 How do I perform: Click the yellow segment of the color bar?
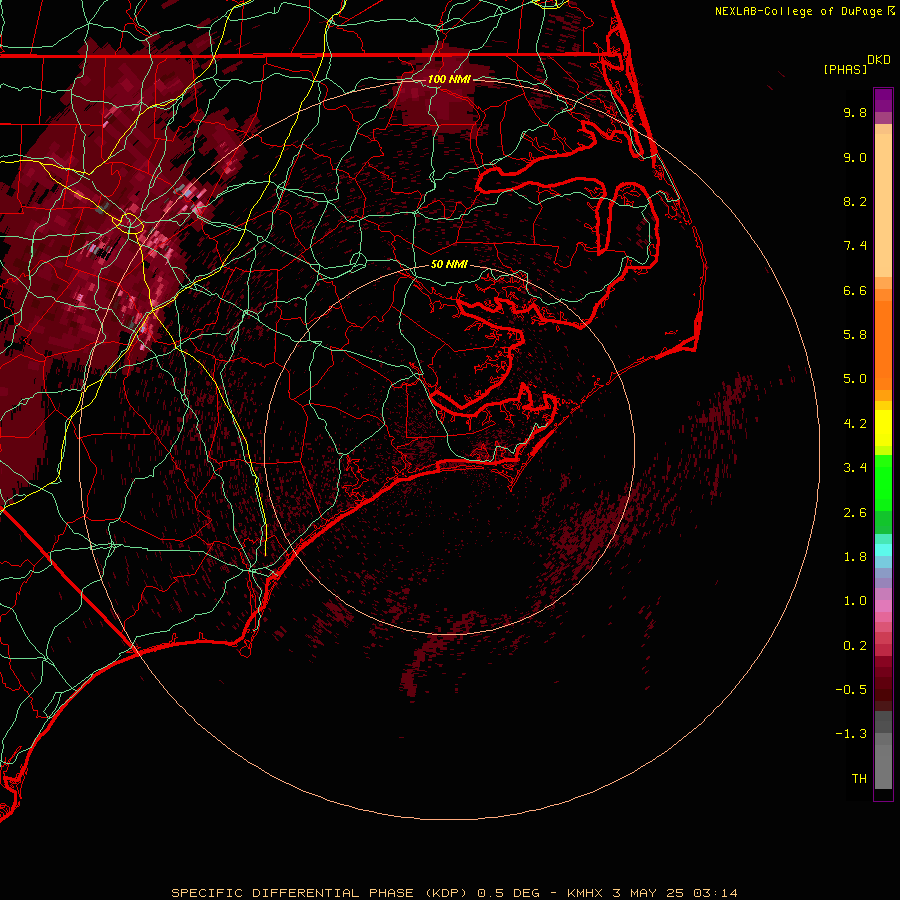(x=883, y=428)
